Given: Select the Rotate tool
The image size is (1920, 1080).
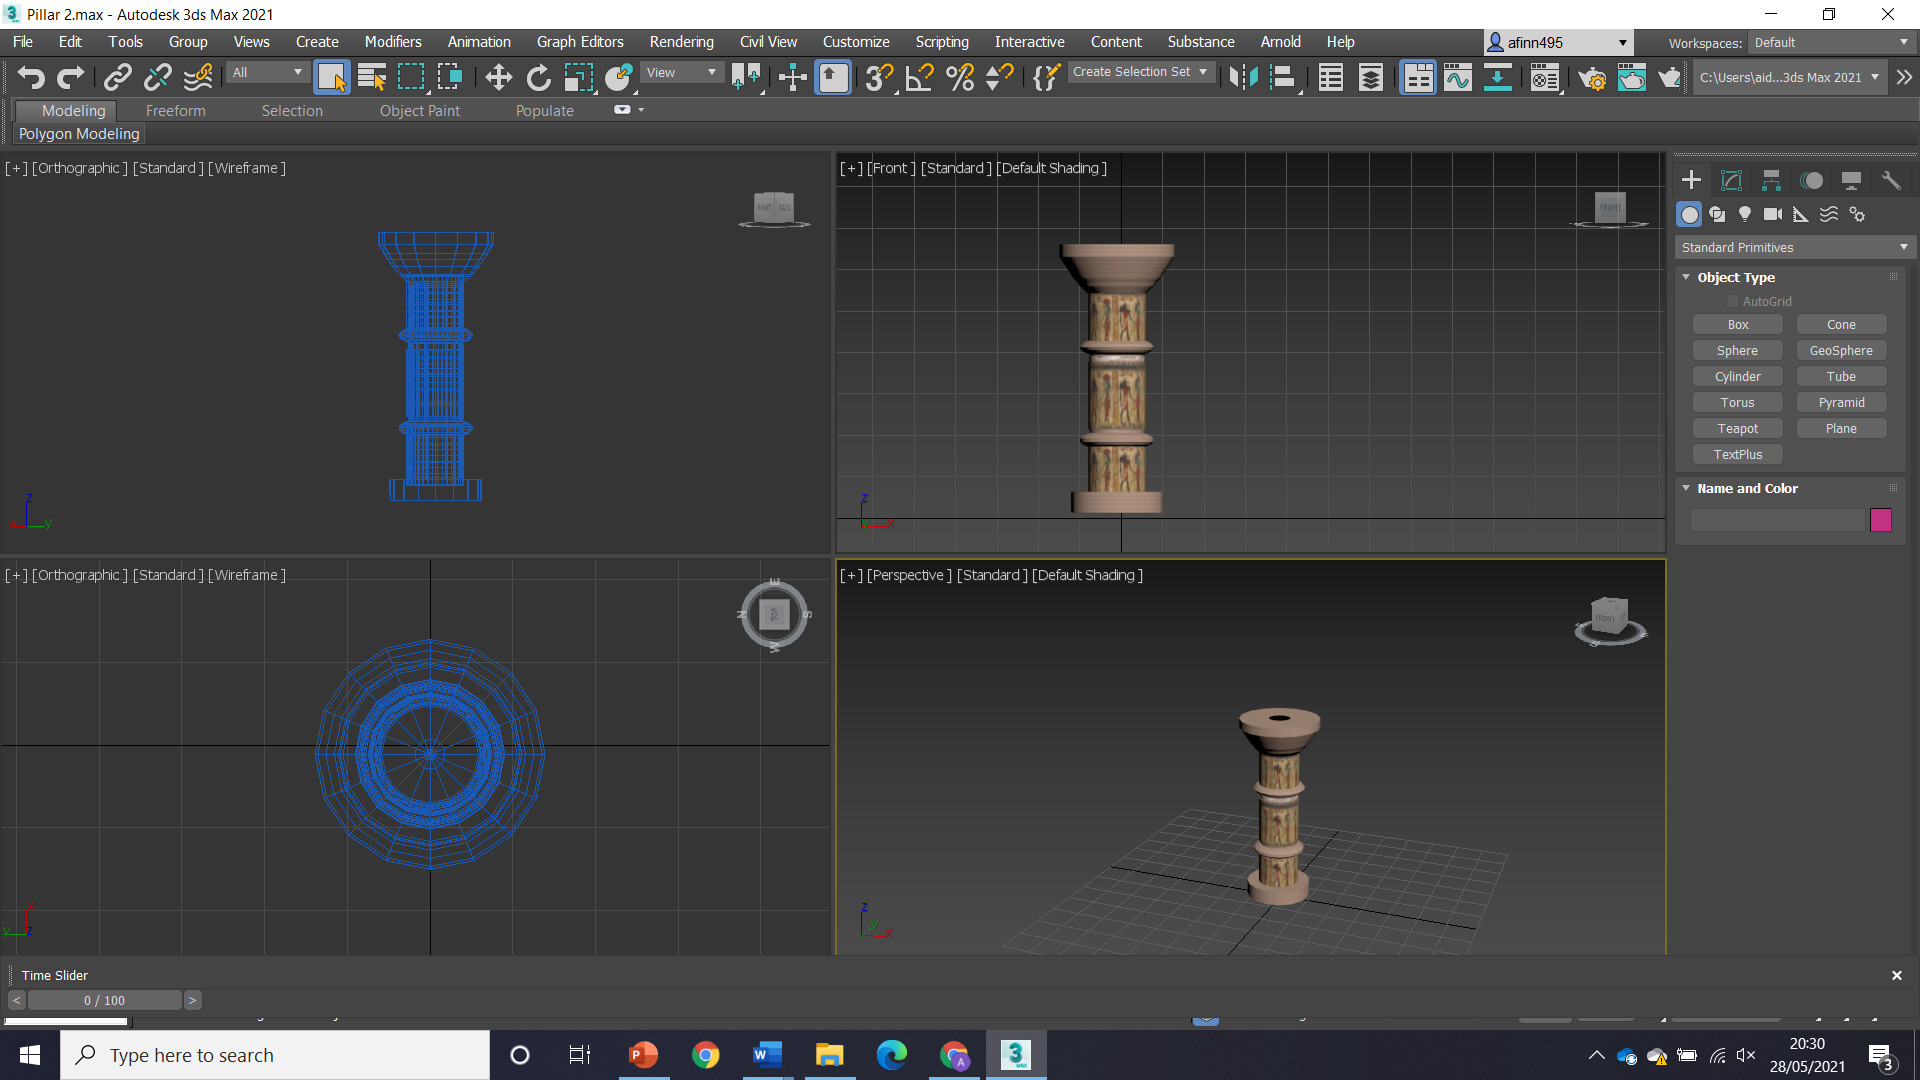Looking at the screenshot, I should pos(538,77).
